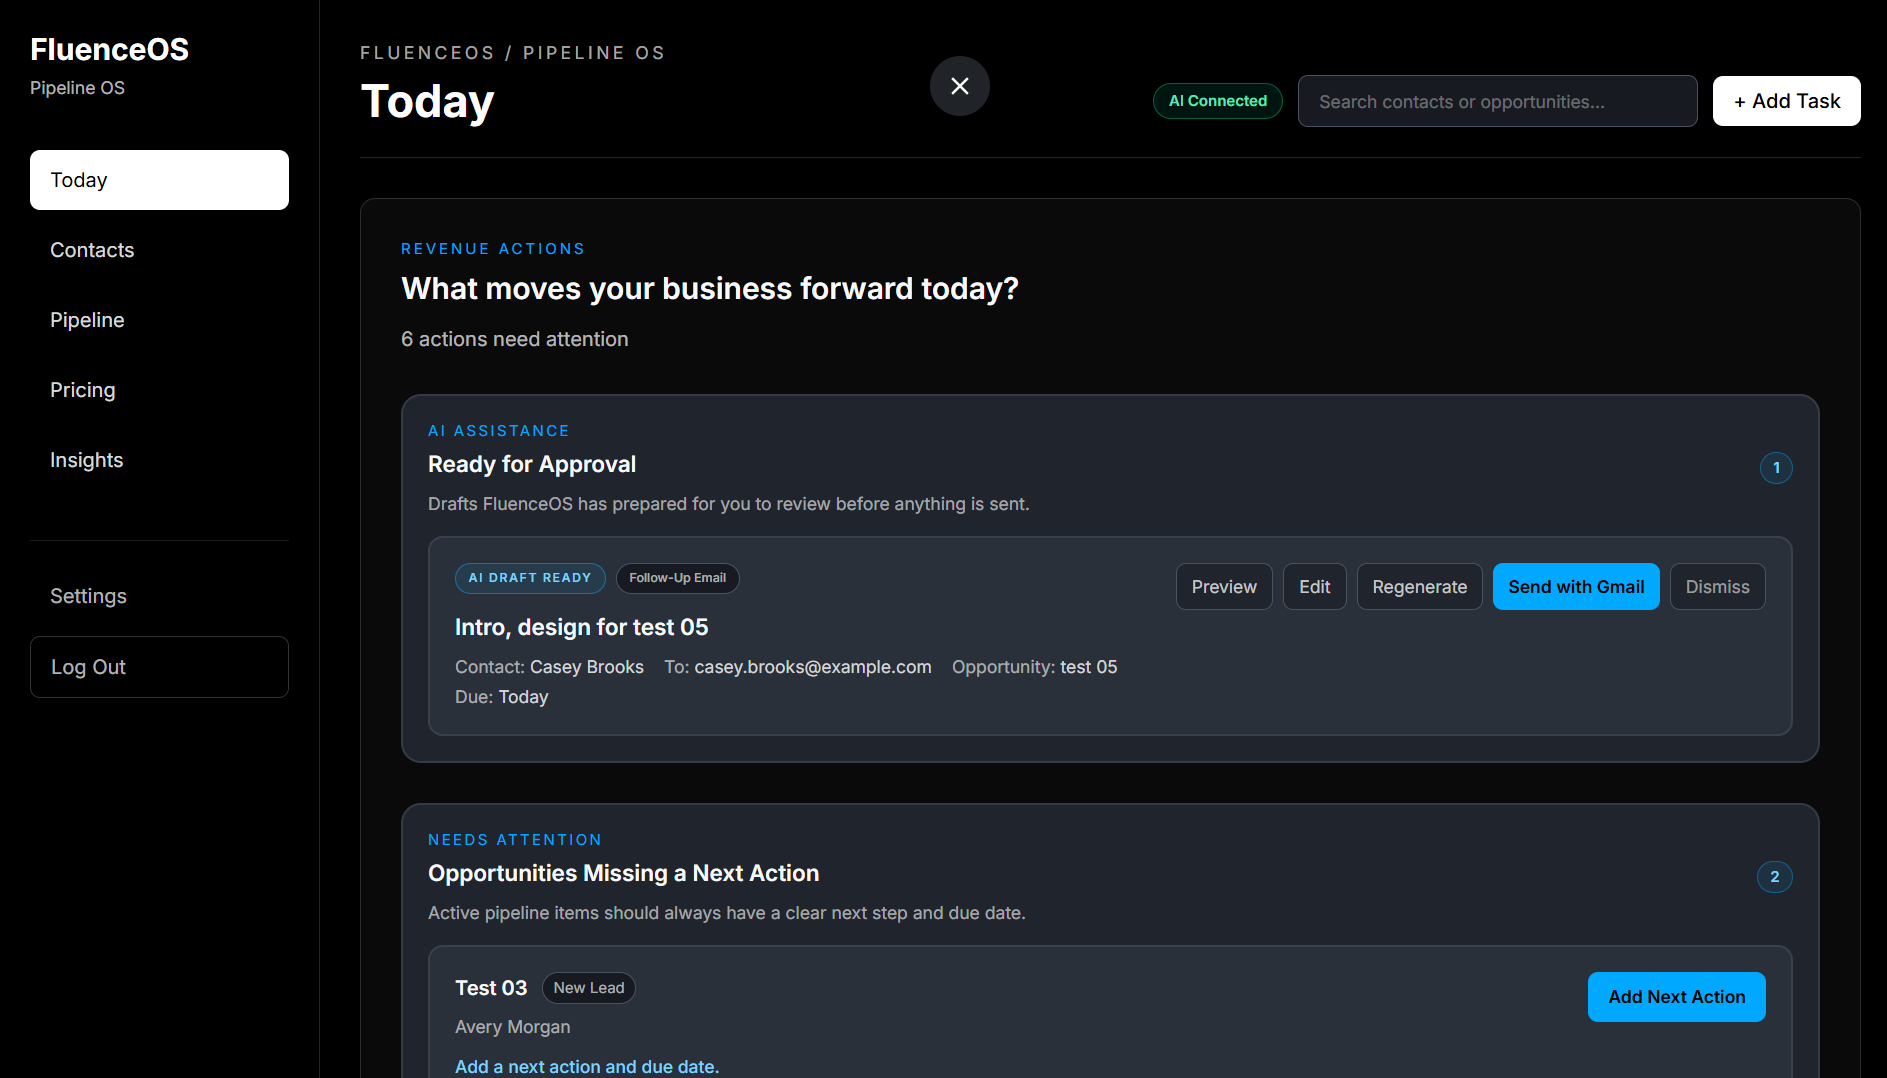Viewport: 1887px width, 1078px height.
Task: Click the 'Due: Today' text
Action: pos(501,697)
